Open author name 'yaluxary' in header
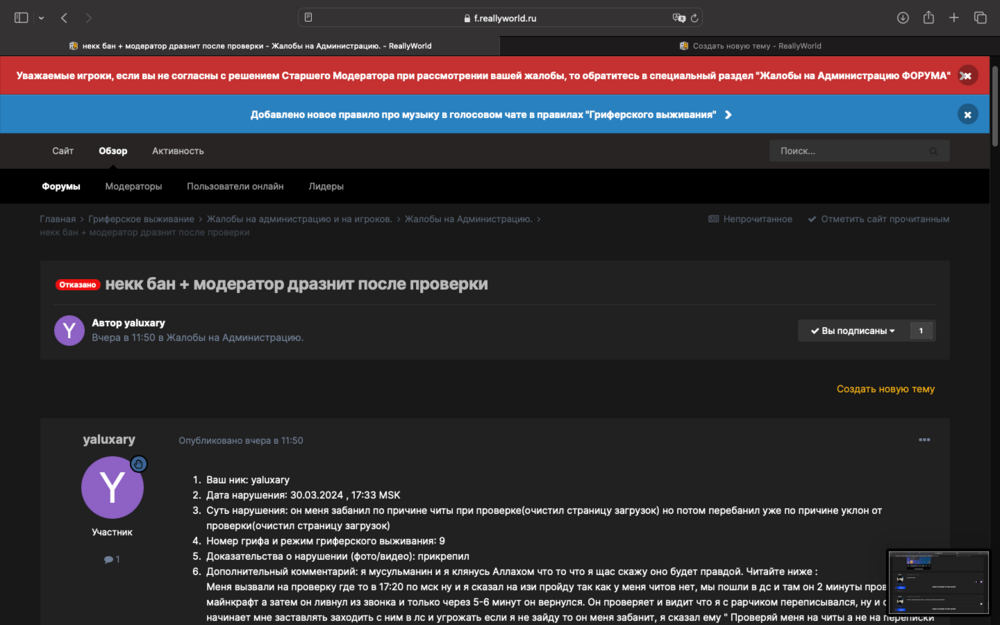This screenshot has width=1000, height=625. (145, 323)
